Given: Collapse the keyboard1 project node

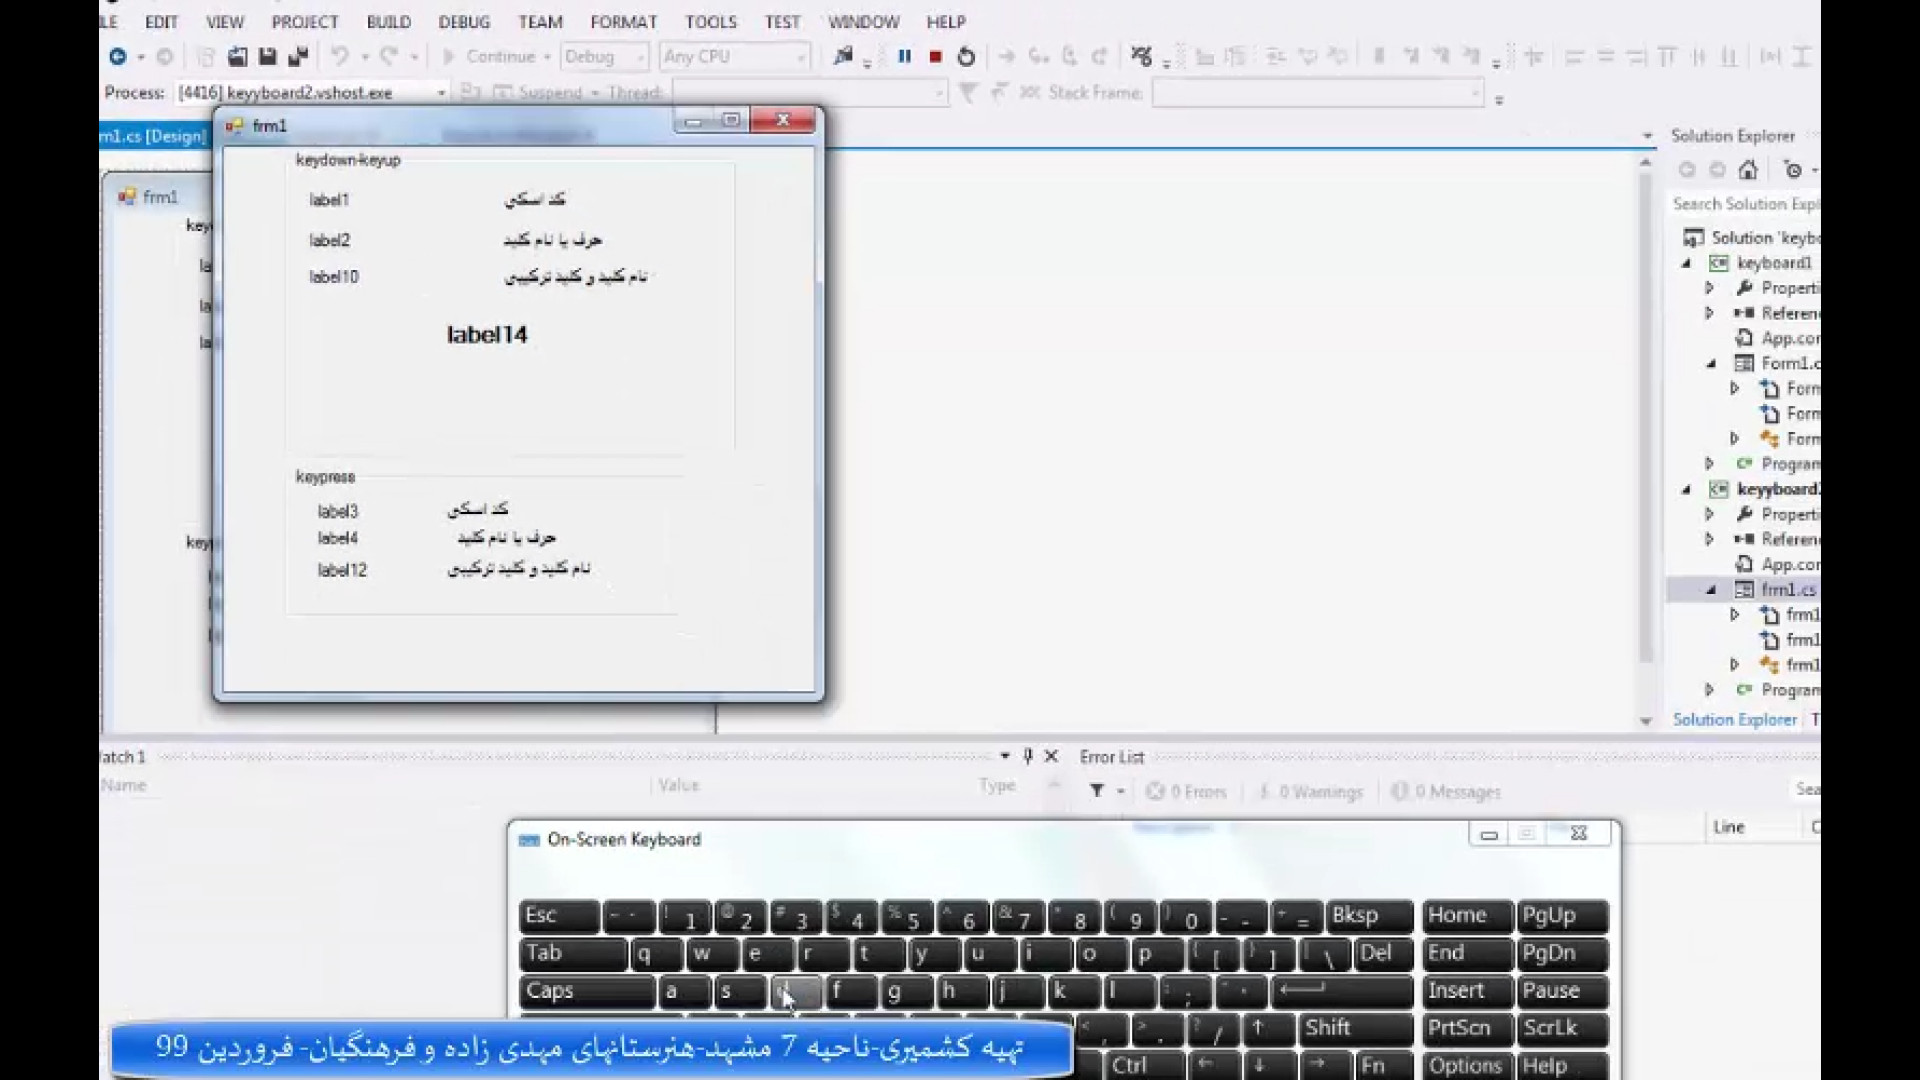Looking at the screenshot, I should tap(1687, 263).
